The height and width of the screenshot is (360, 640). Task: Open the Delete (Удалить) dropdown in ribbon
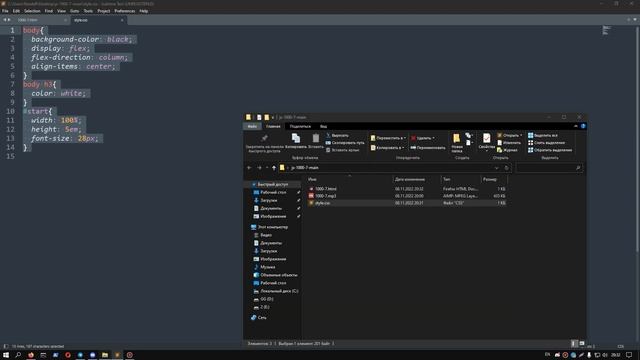[x=422, y=138]
